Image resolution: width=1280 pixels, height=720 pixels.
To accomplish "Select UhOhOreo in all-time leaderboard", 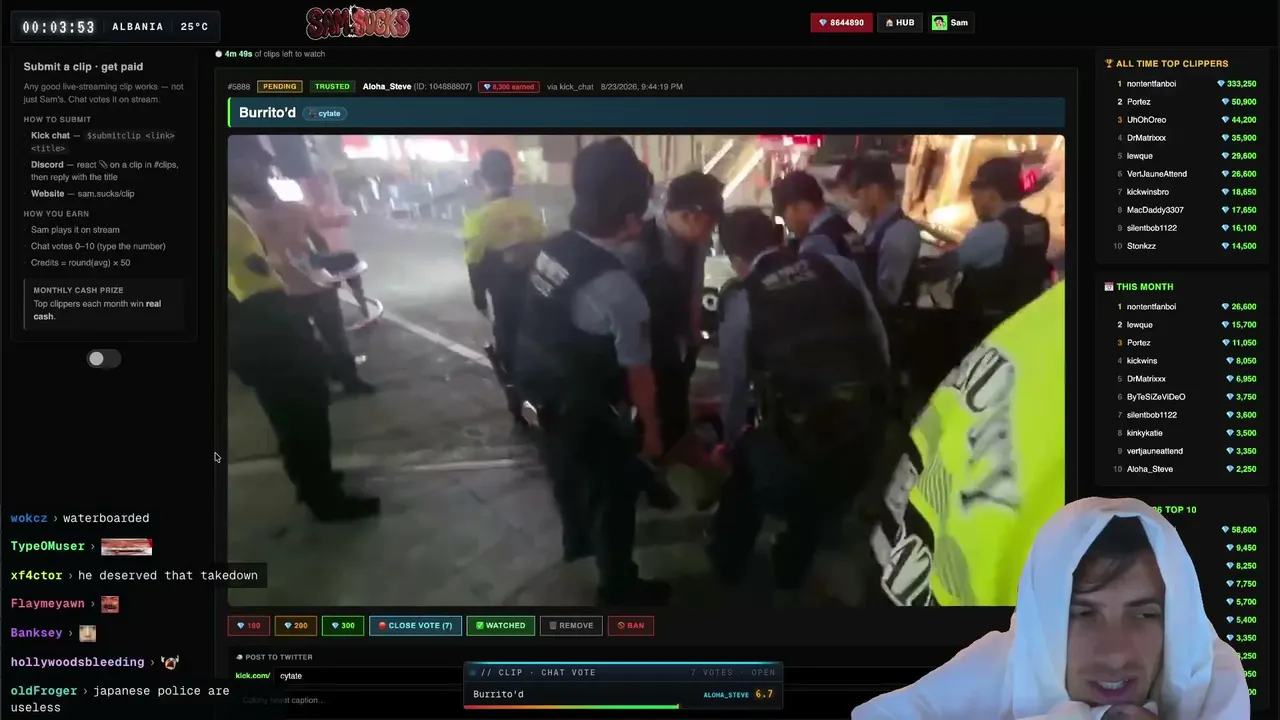I will pyautogui.click(x=1146, y=120).
